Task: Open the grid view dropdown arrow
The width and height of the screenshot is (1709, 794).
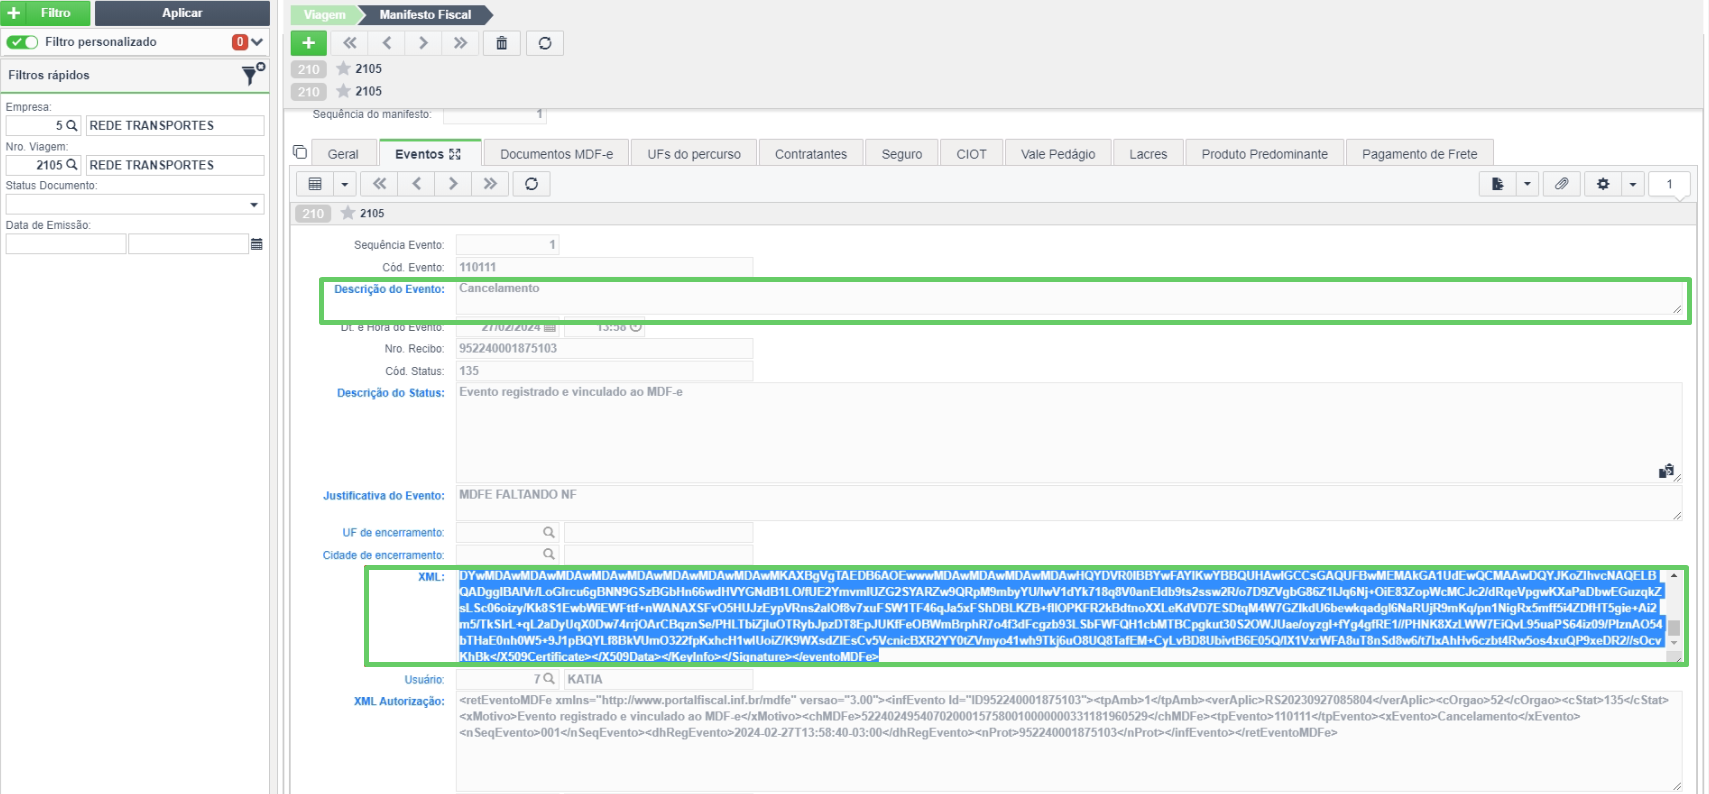Action: 345,184
